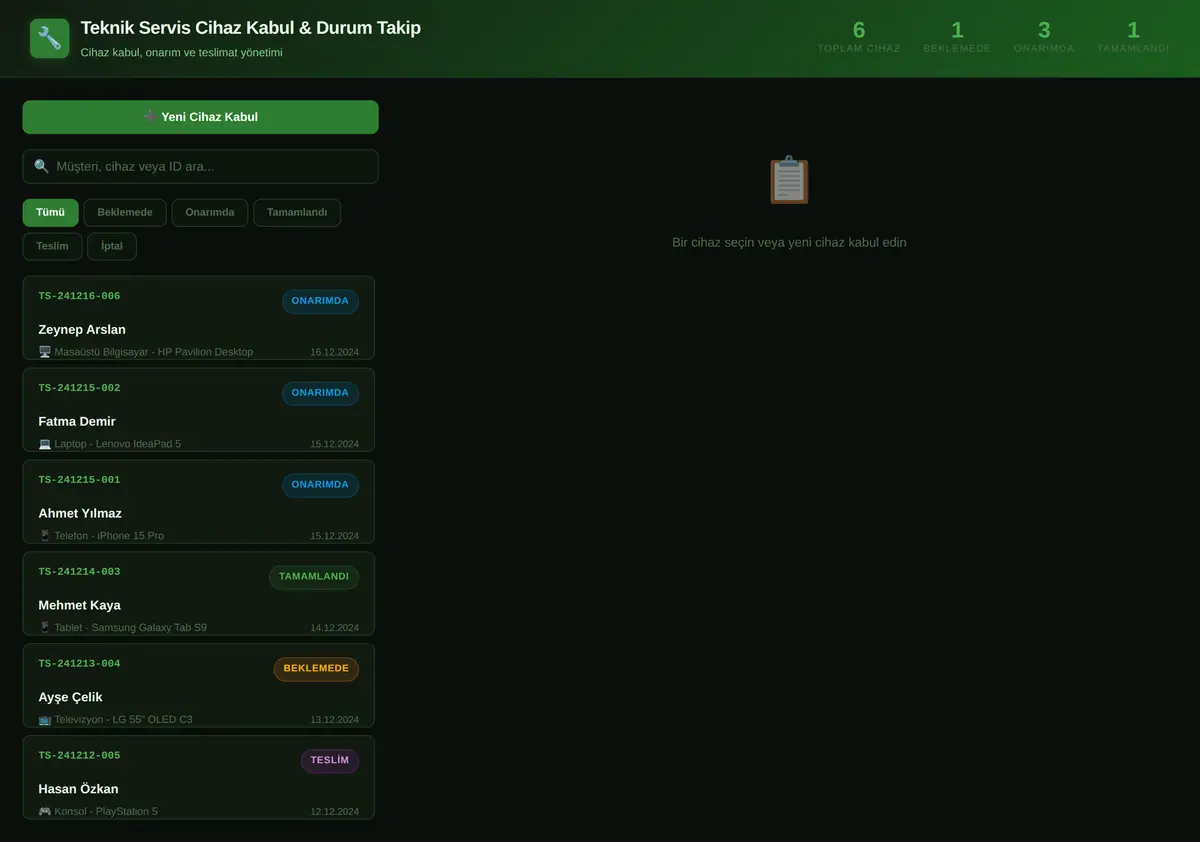Click the date 16.12.2024 on Zeynep's card

pos(334,352)
